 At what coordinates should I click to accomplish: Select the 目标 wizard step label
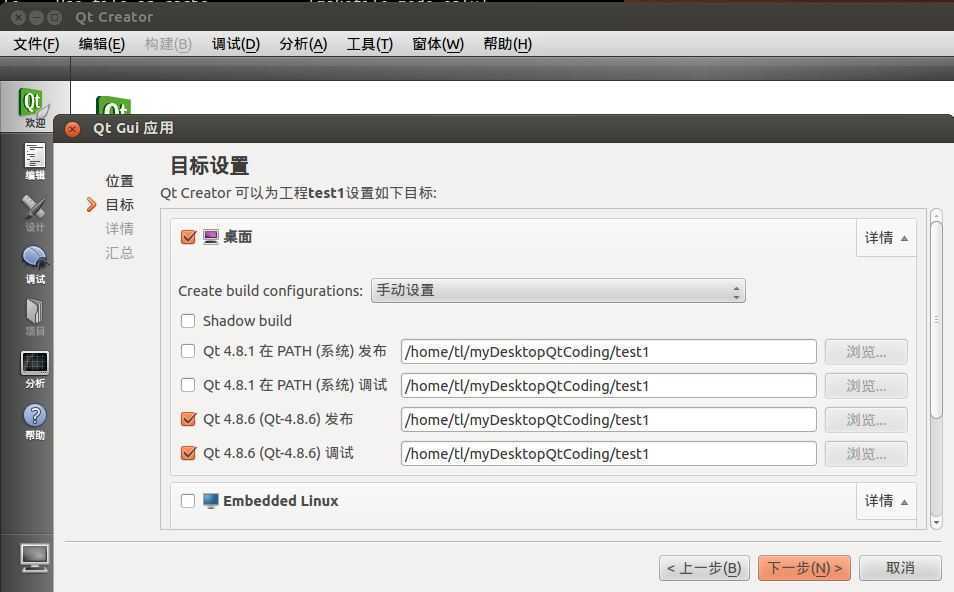pos(119,205)
